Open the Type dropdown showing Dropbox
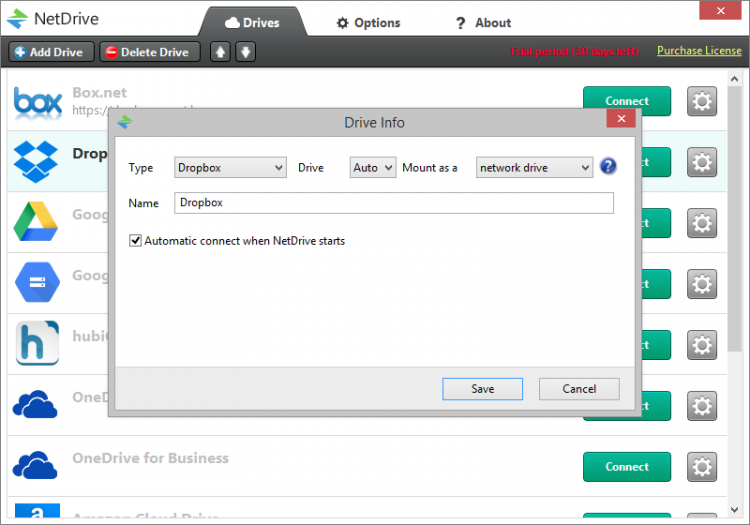The height and width of the screenshot is (525, 750). click(230, 167)
